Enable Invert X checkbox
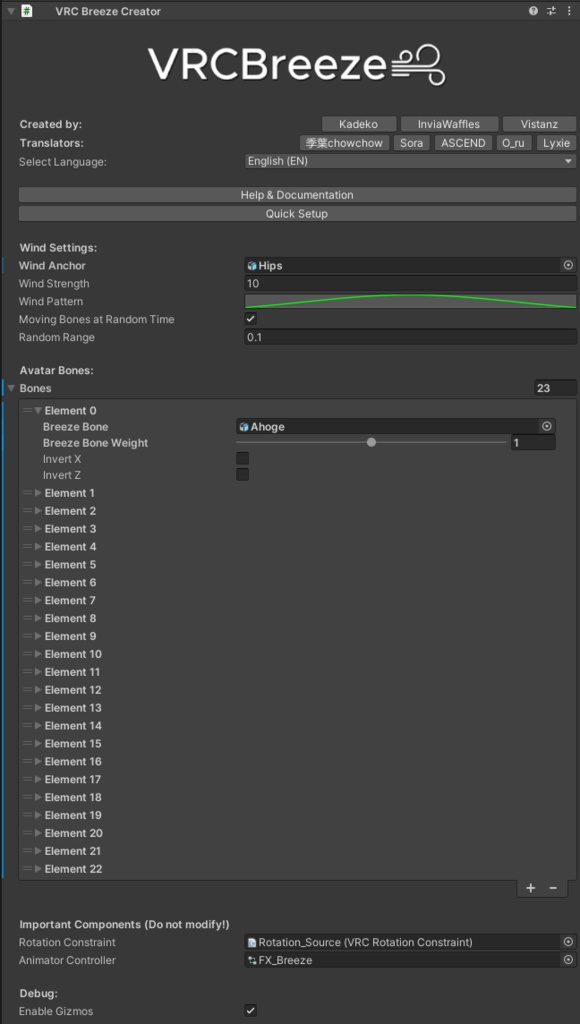 (242, 458)
